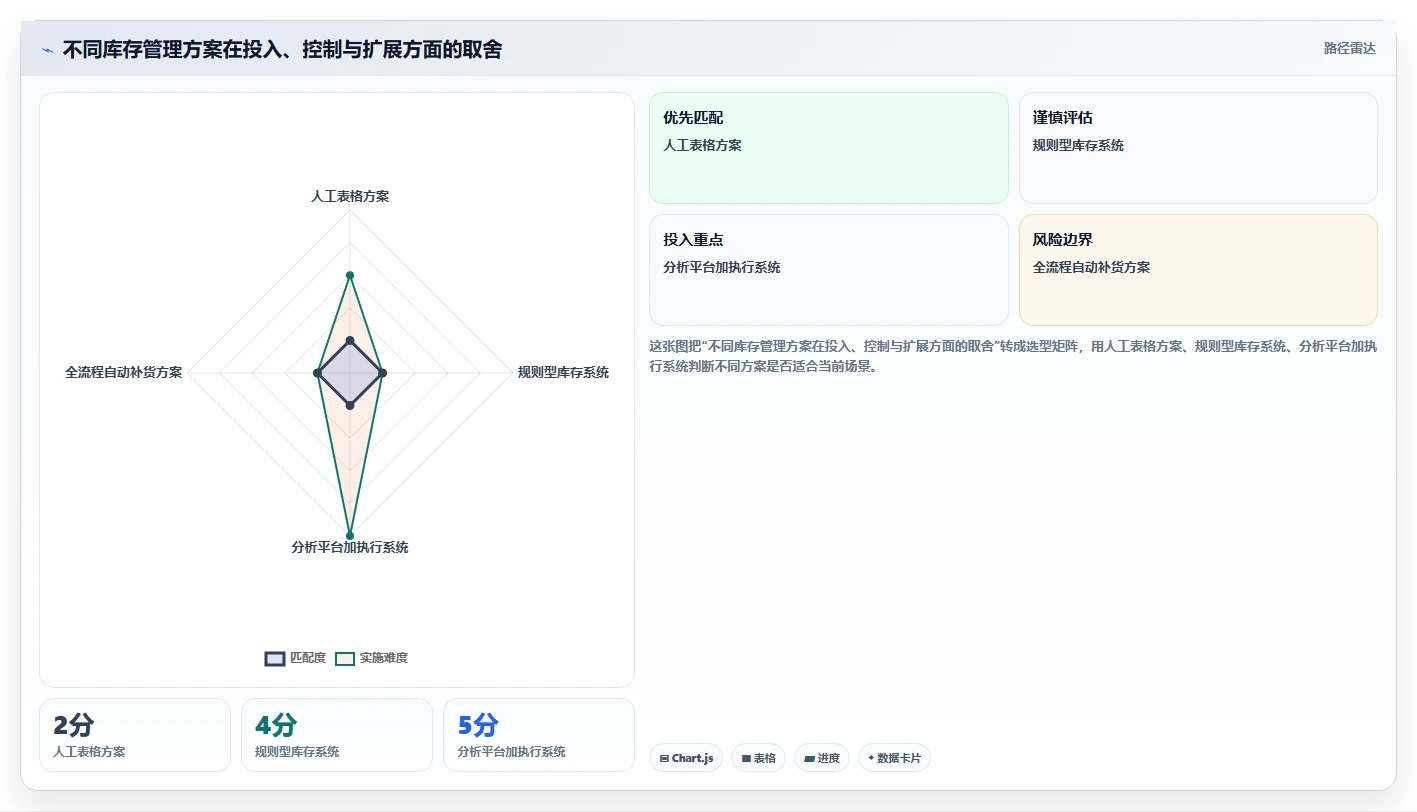Click the description paragraph starting 这张图把
1417x812 pixels.
tap(1013, 356)
